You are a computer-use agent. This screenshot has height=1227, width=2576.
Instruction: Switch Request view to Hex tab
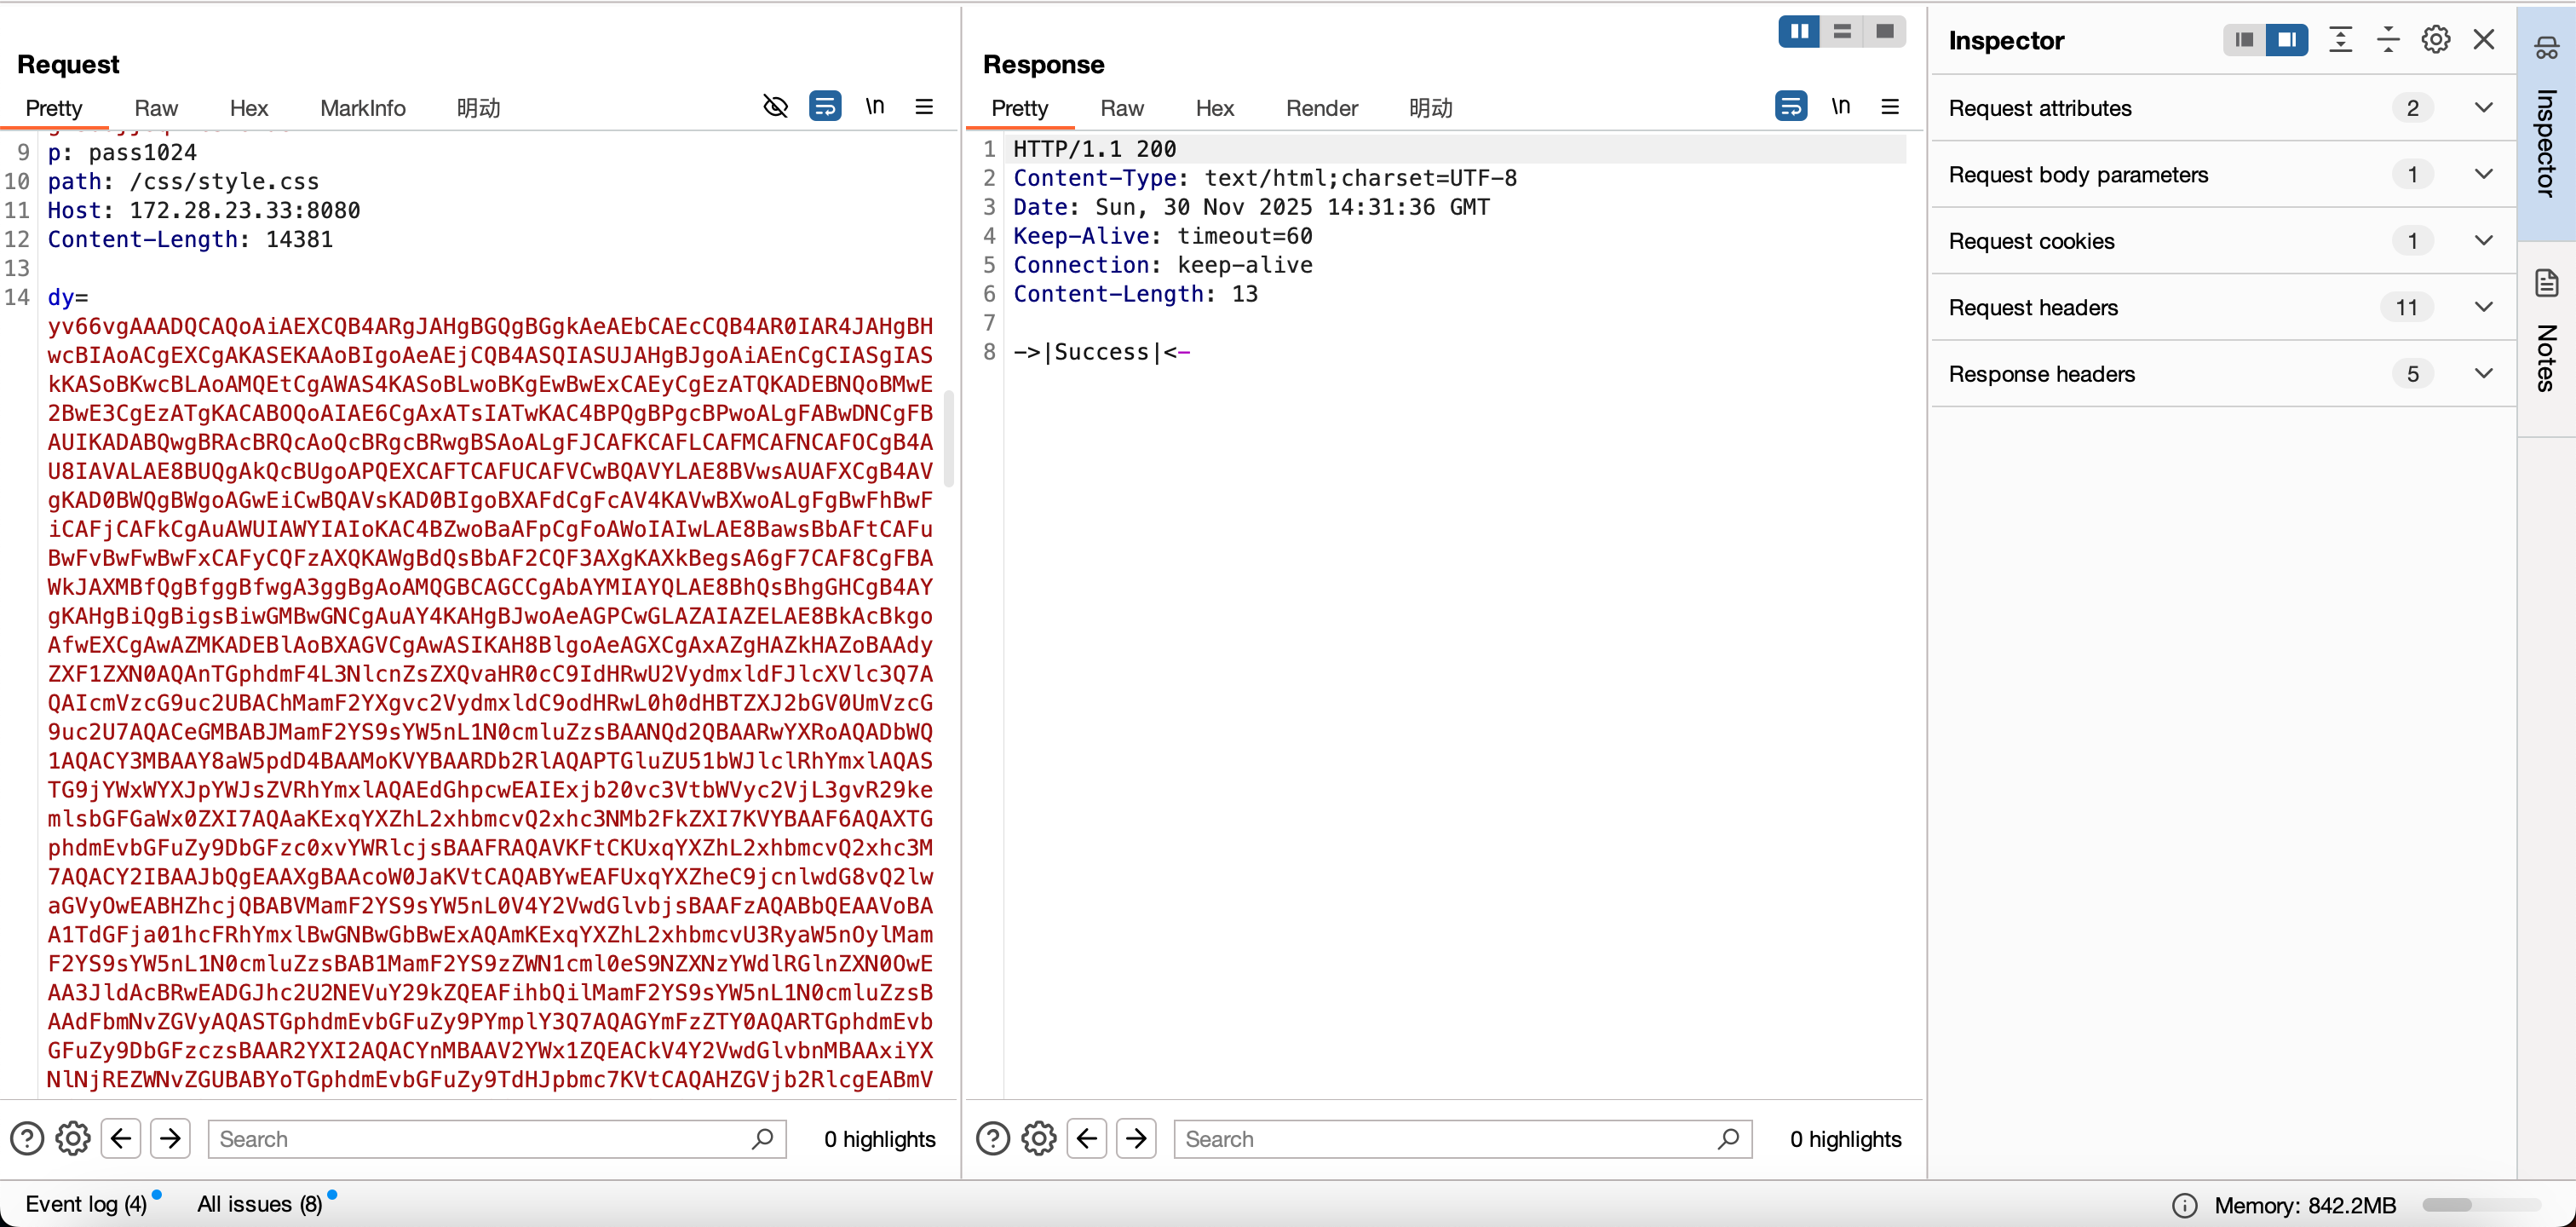pos(248,108)
